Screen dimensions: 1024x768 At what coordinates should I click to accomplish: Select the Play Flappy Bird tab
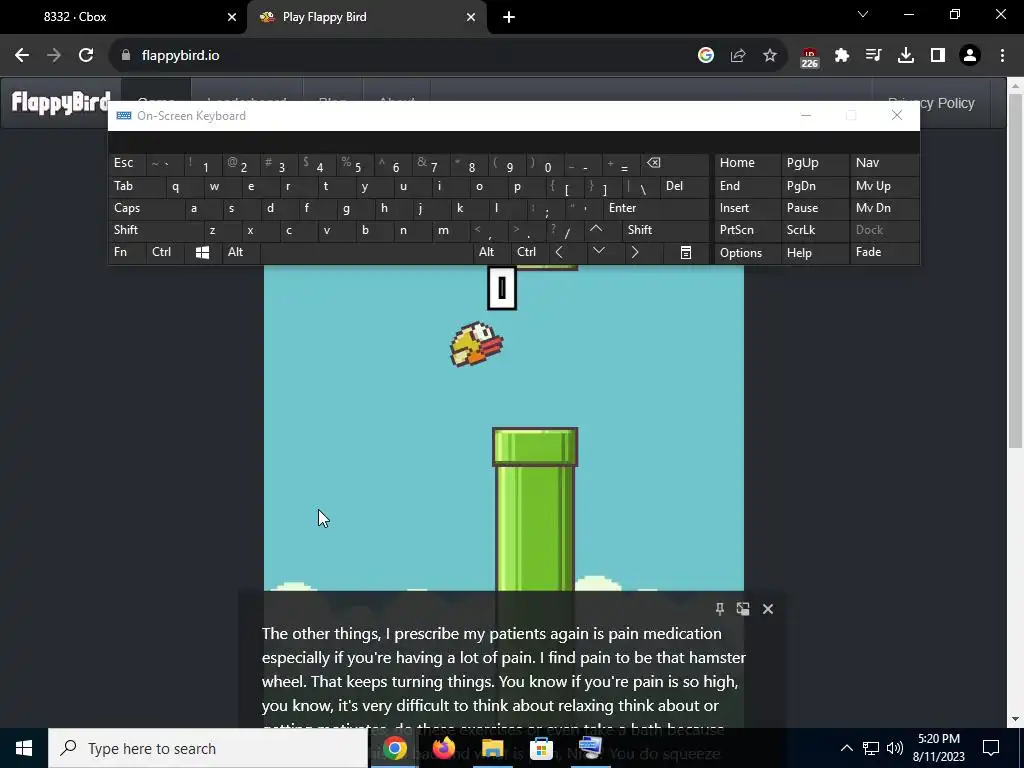[x=367, y=17]
